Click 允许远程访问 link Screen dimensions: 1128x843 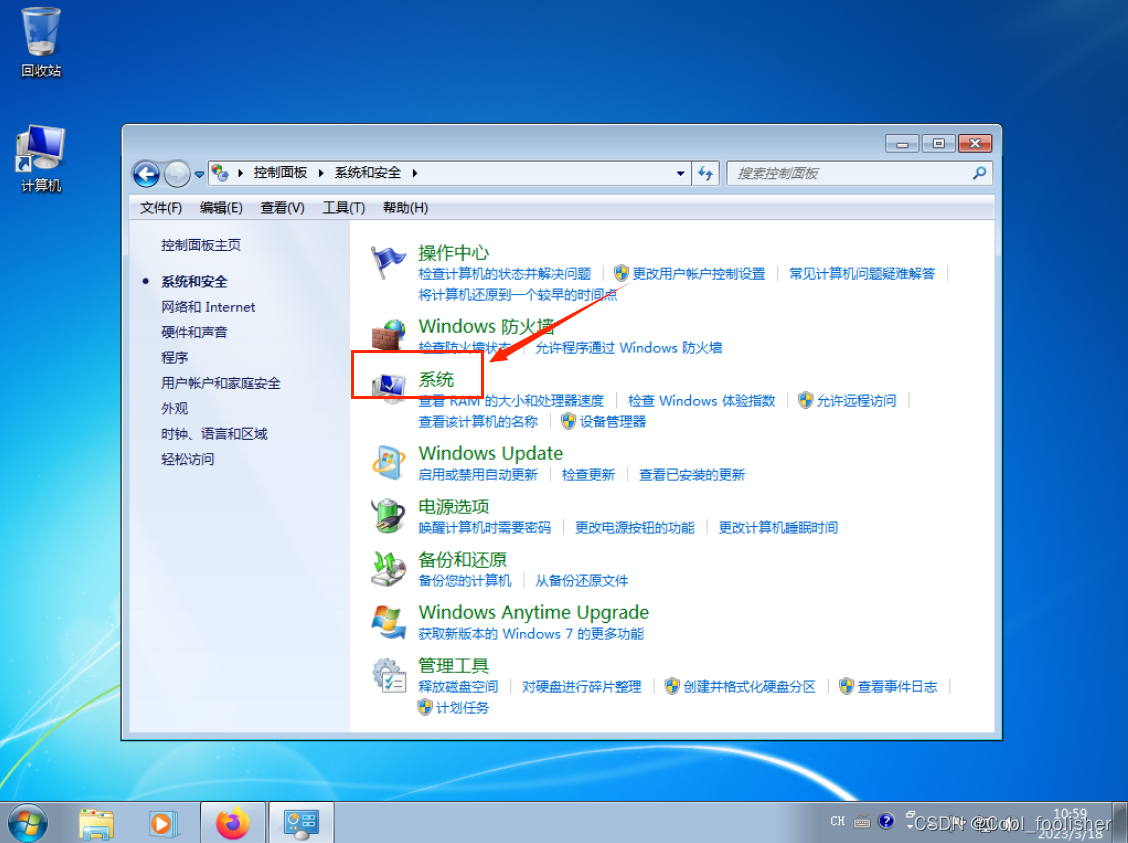click(856, 401)
